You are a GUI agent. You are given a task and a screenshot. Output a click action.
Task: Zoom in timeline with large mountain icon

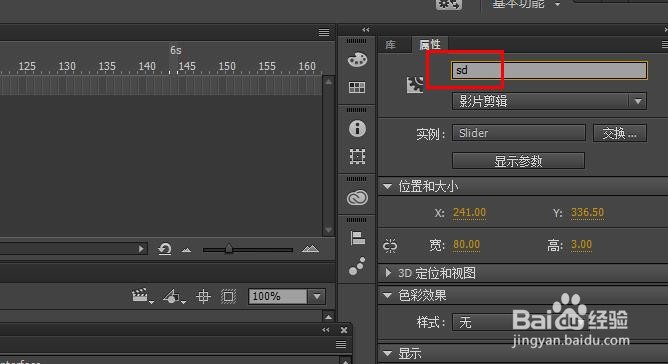(x=310, y=249)
